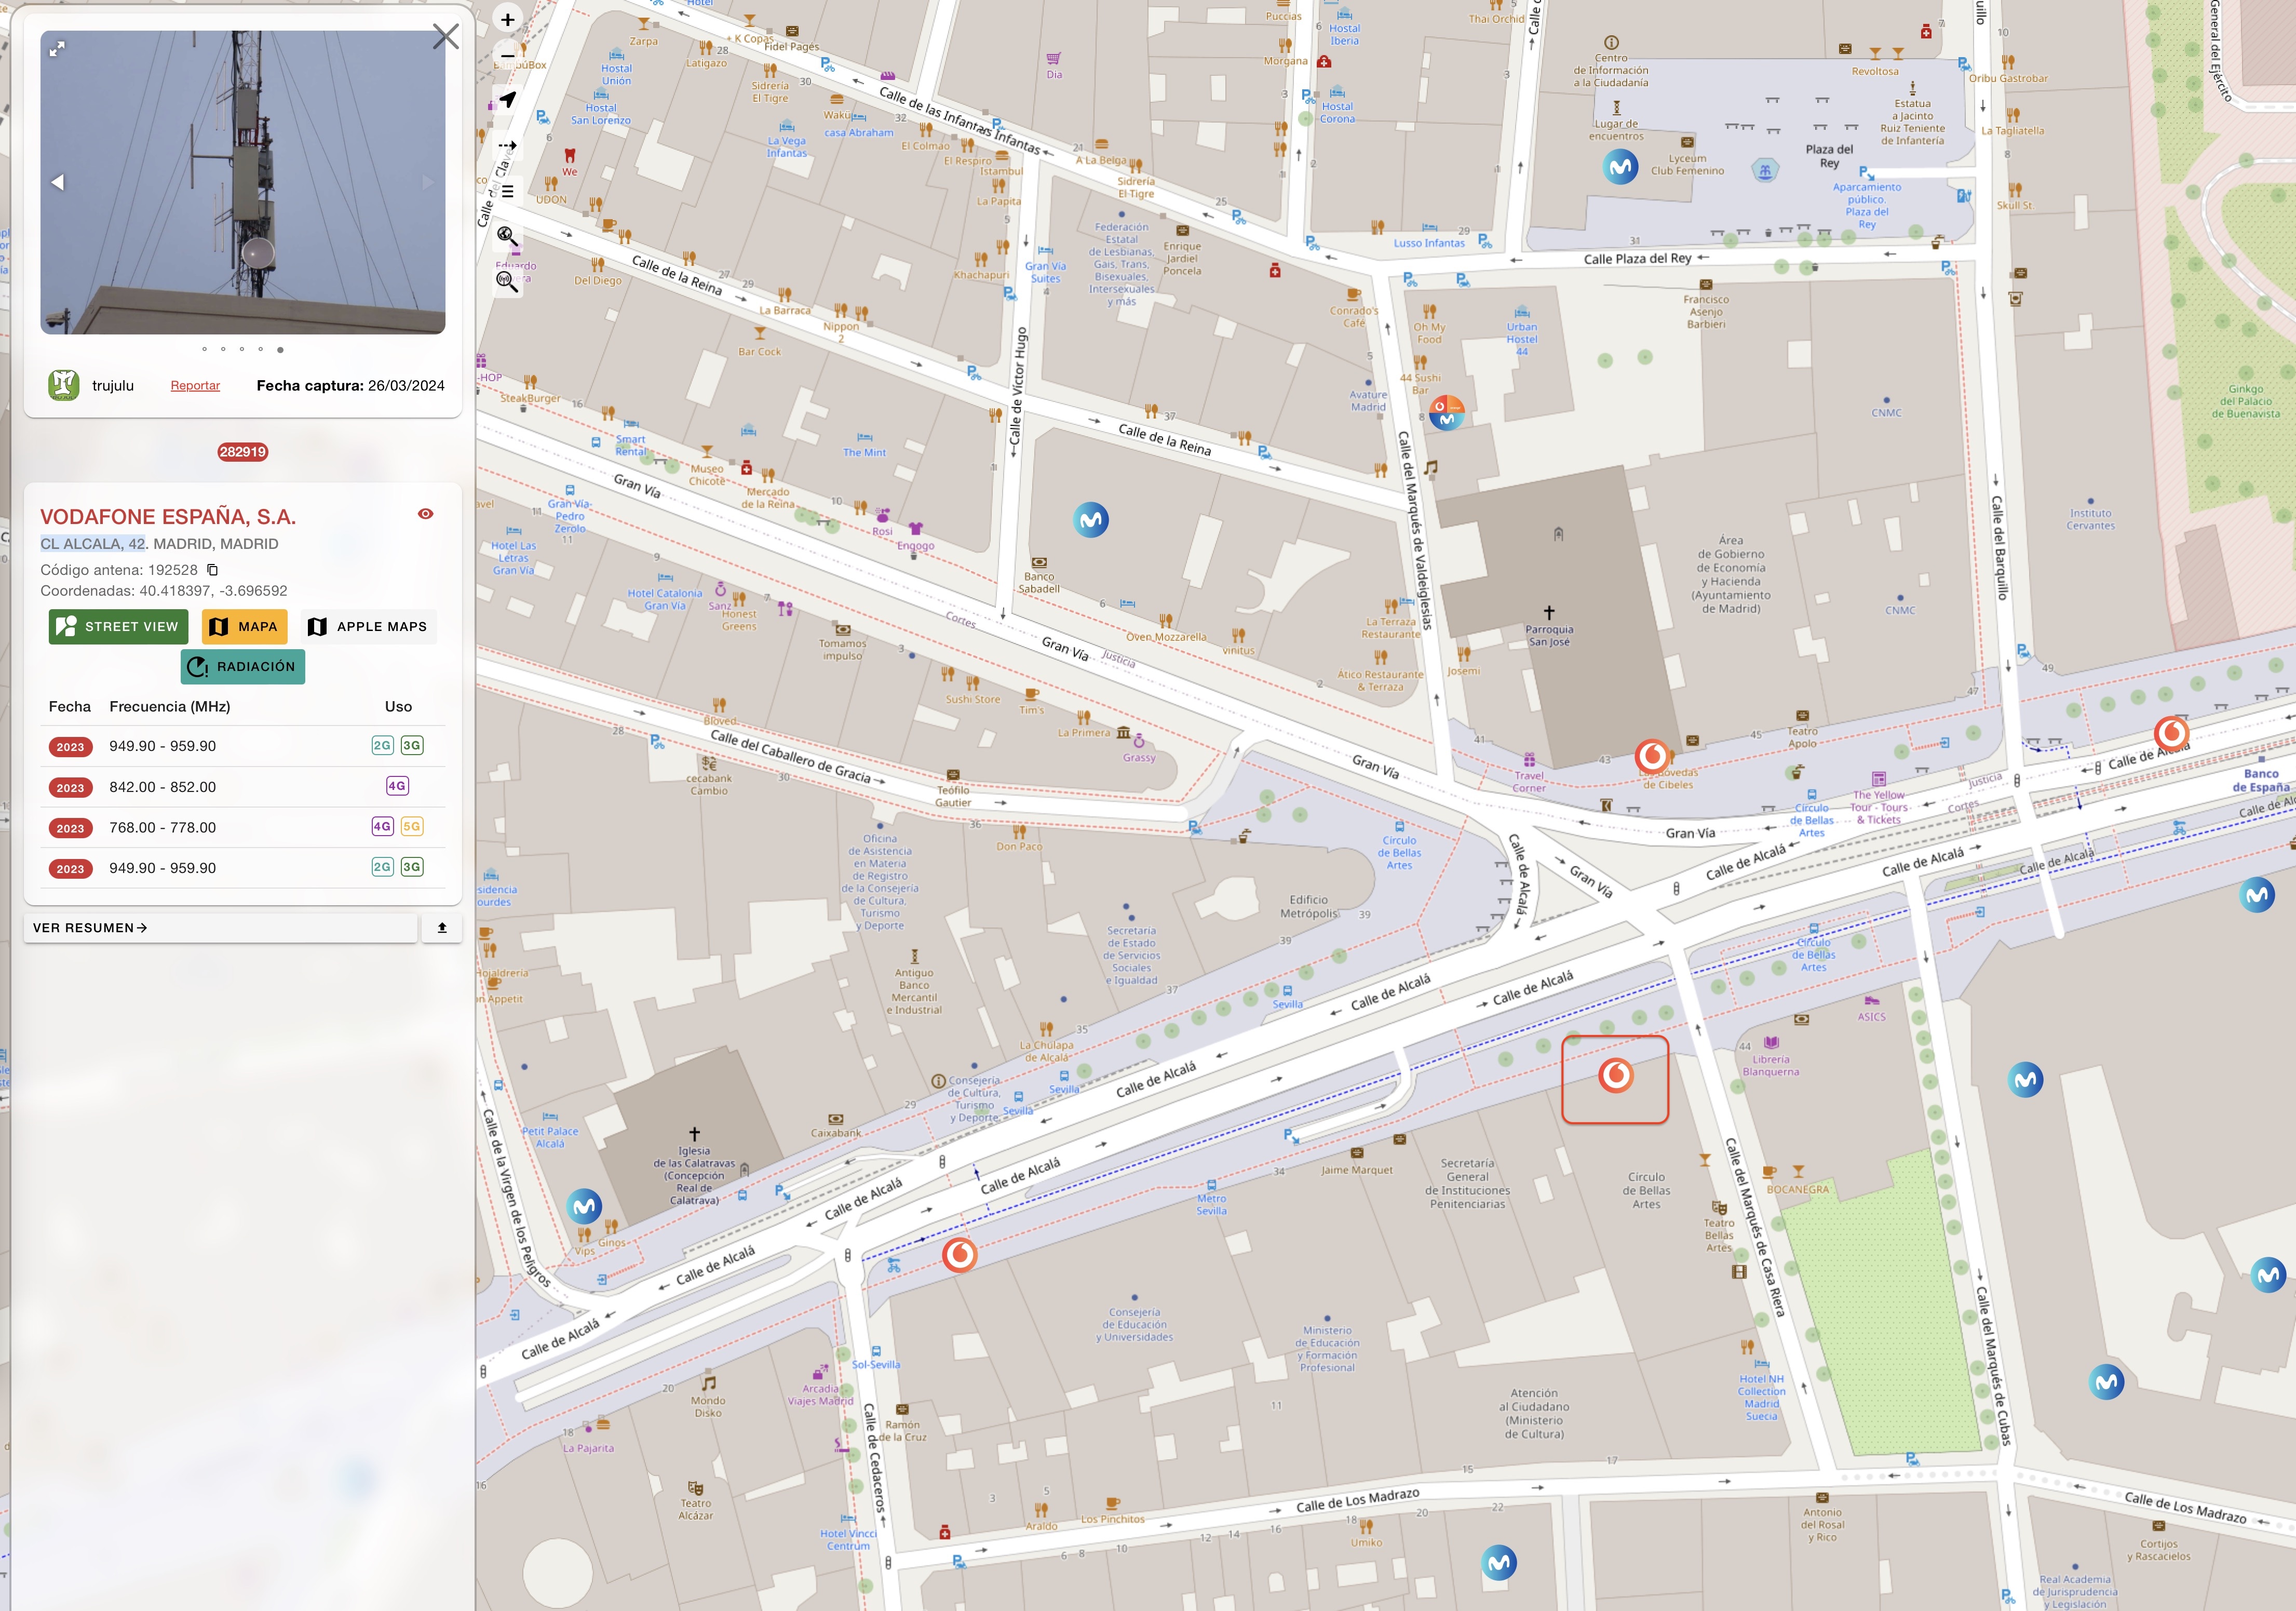Show the previous antenna photo
Image resolution: width=2296 pixels, height=1611 pixels.
(x=58, y=182)
